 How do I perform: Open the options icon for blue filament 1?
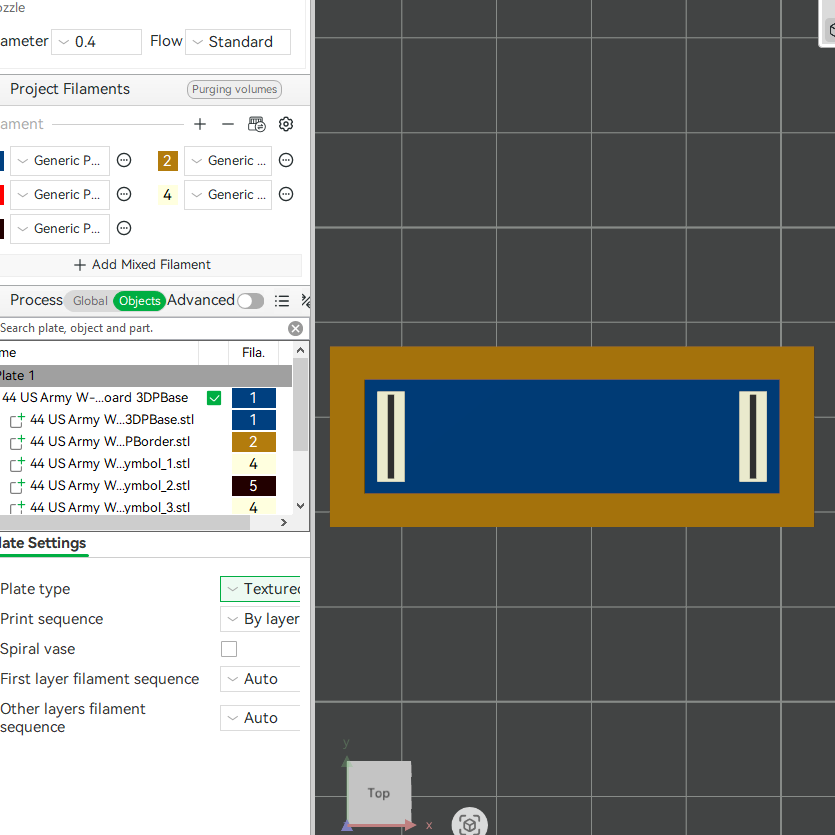[x=124, y=160]
